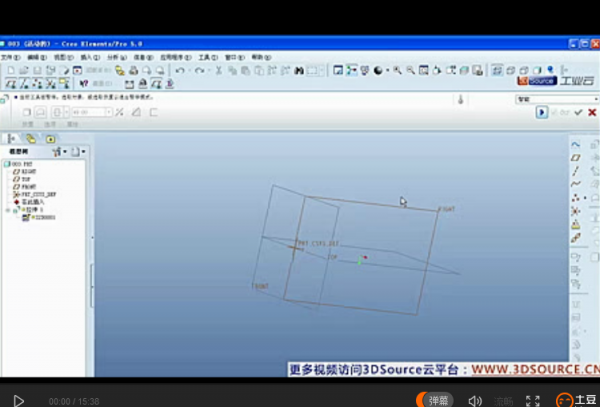The height and width of the screenshot is (407, 600).
Task: Select the TOP datum plane in tree
Action: pos(22,179)
